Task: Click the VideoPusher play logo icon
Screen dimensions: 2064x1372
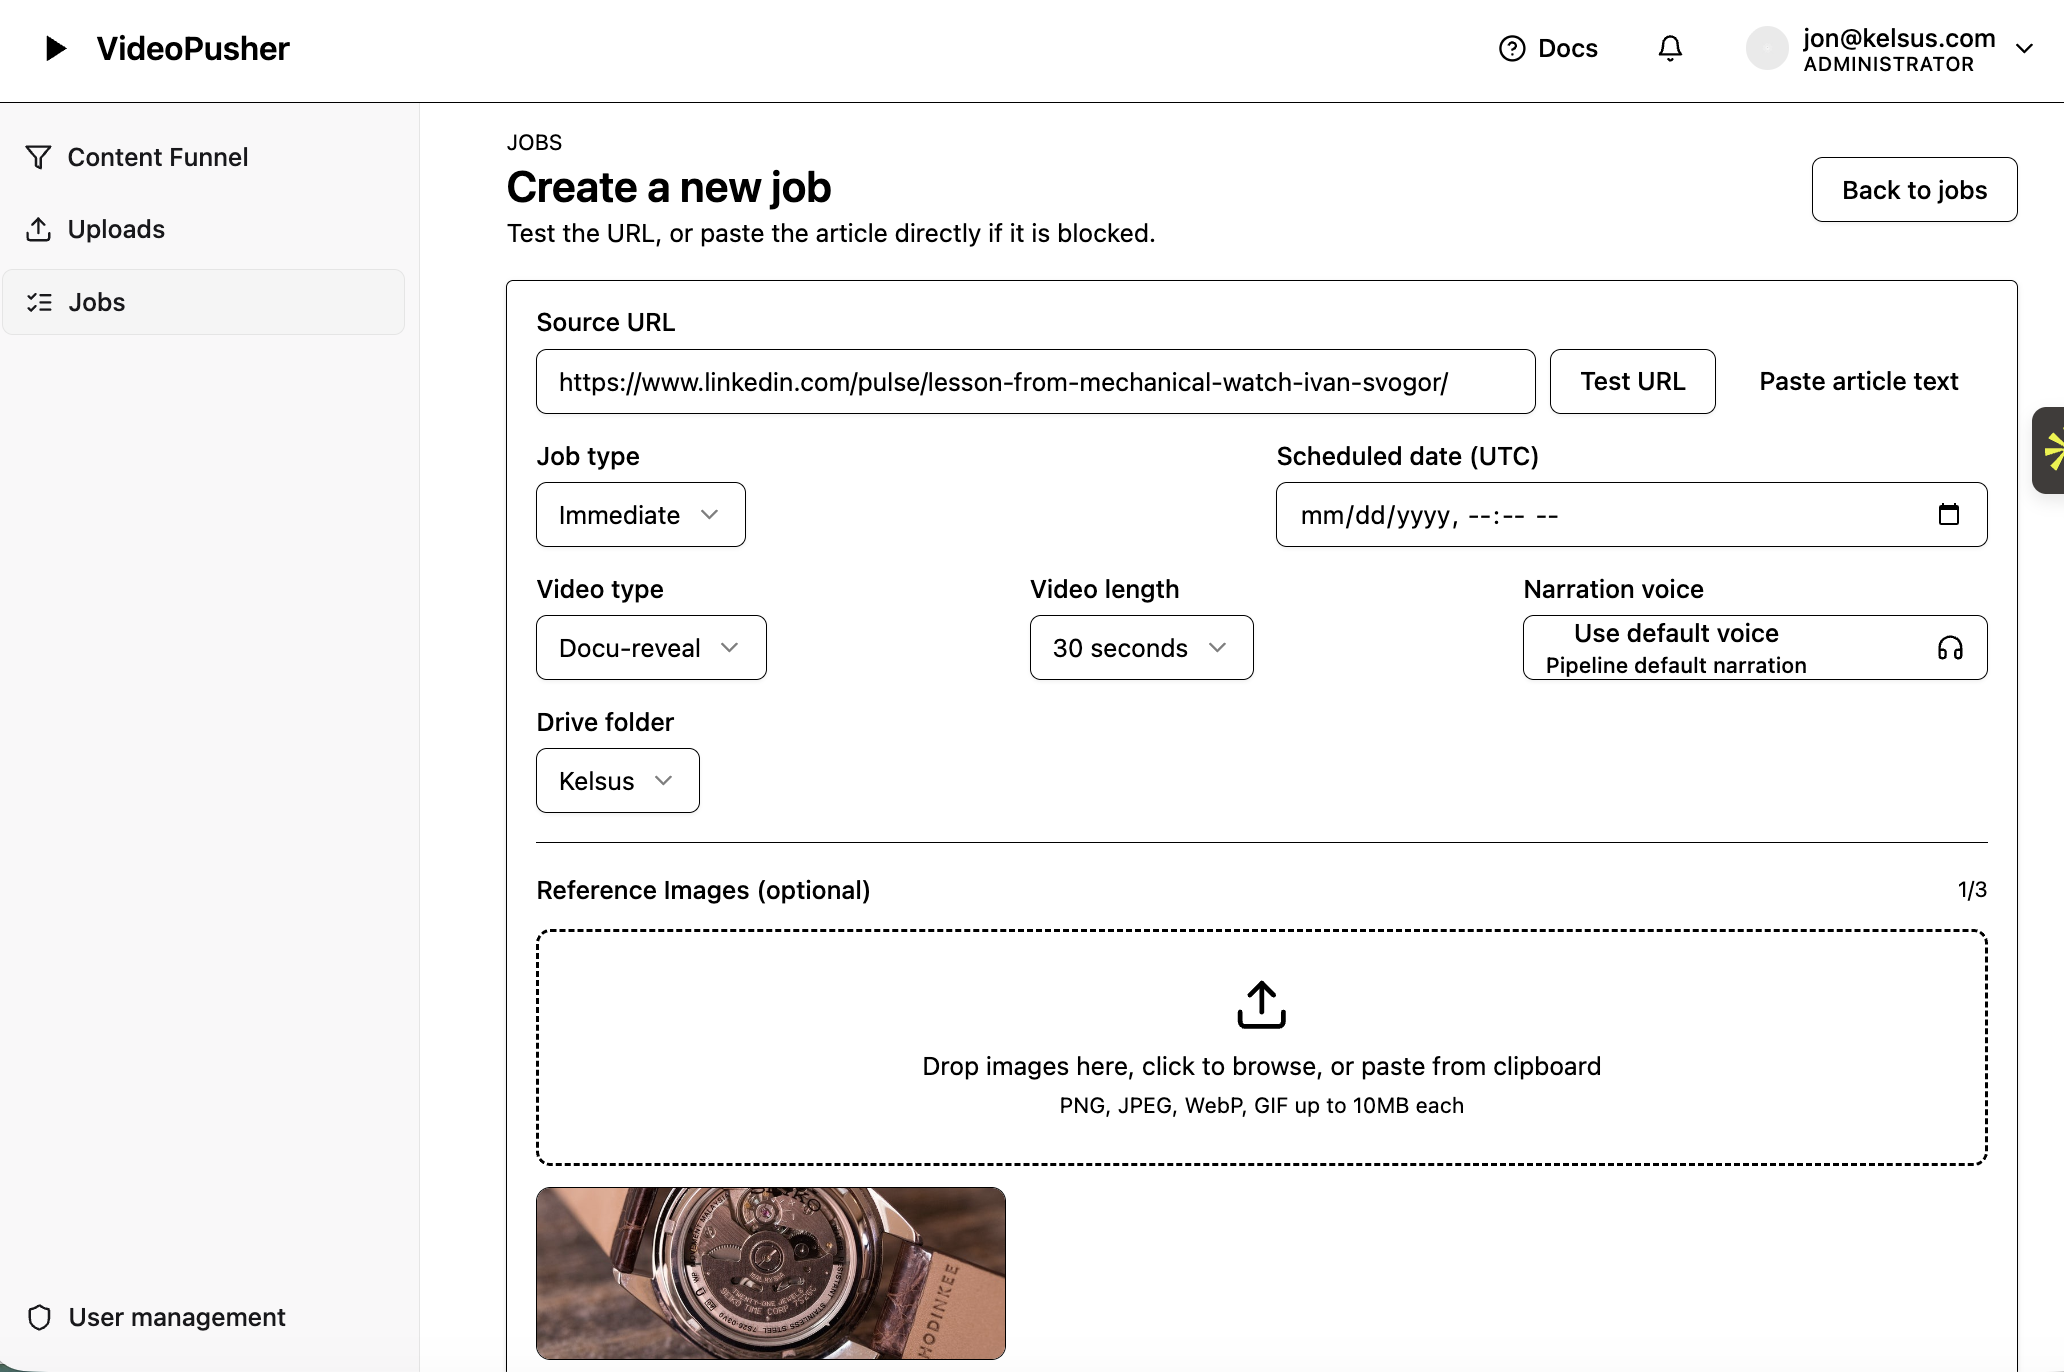Action: pyautogui.click(x=56, y=48)
